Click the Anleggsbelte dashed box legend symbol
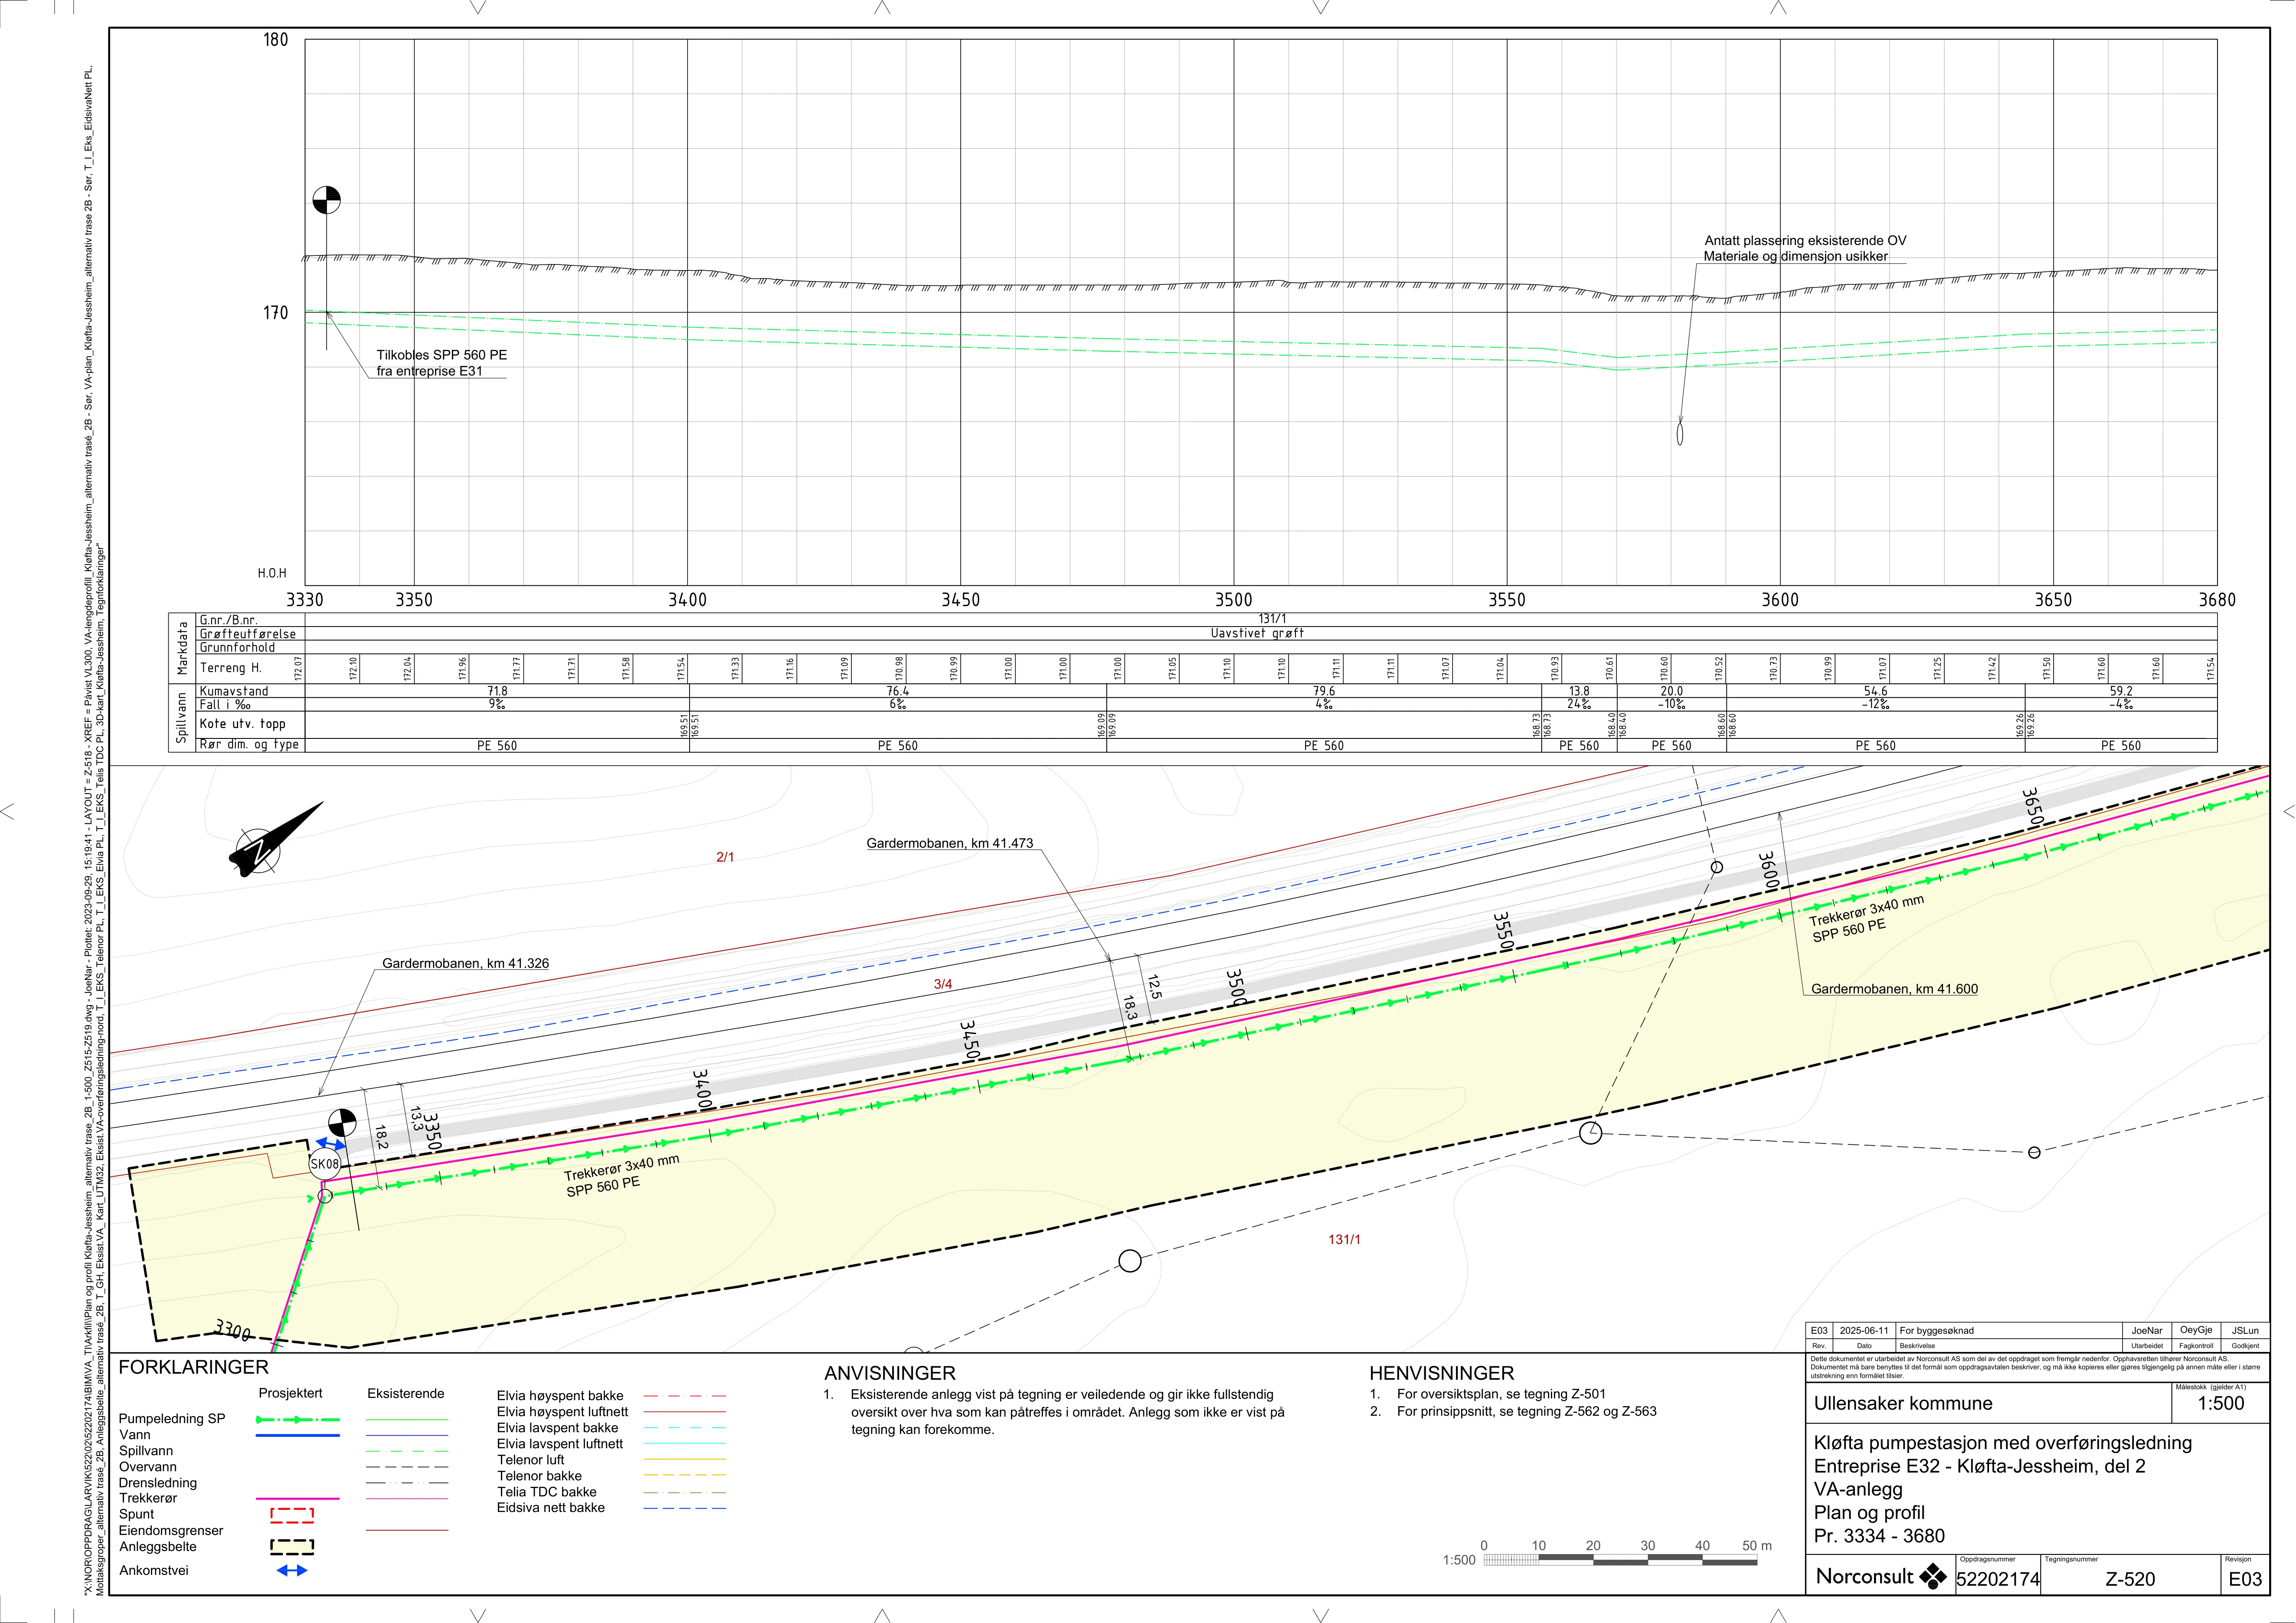This screenshot has height=1623, width=2296. tap(292, 1547)
